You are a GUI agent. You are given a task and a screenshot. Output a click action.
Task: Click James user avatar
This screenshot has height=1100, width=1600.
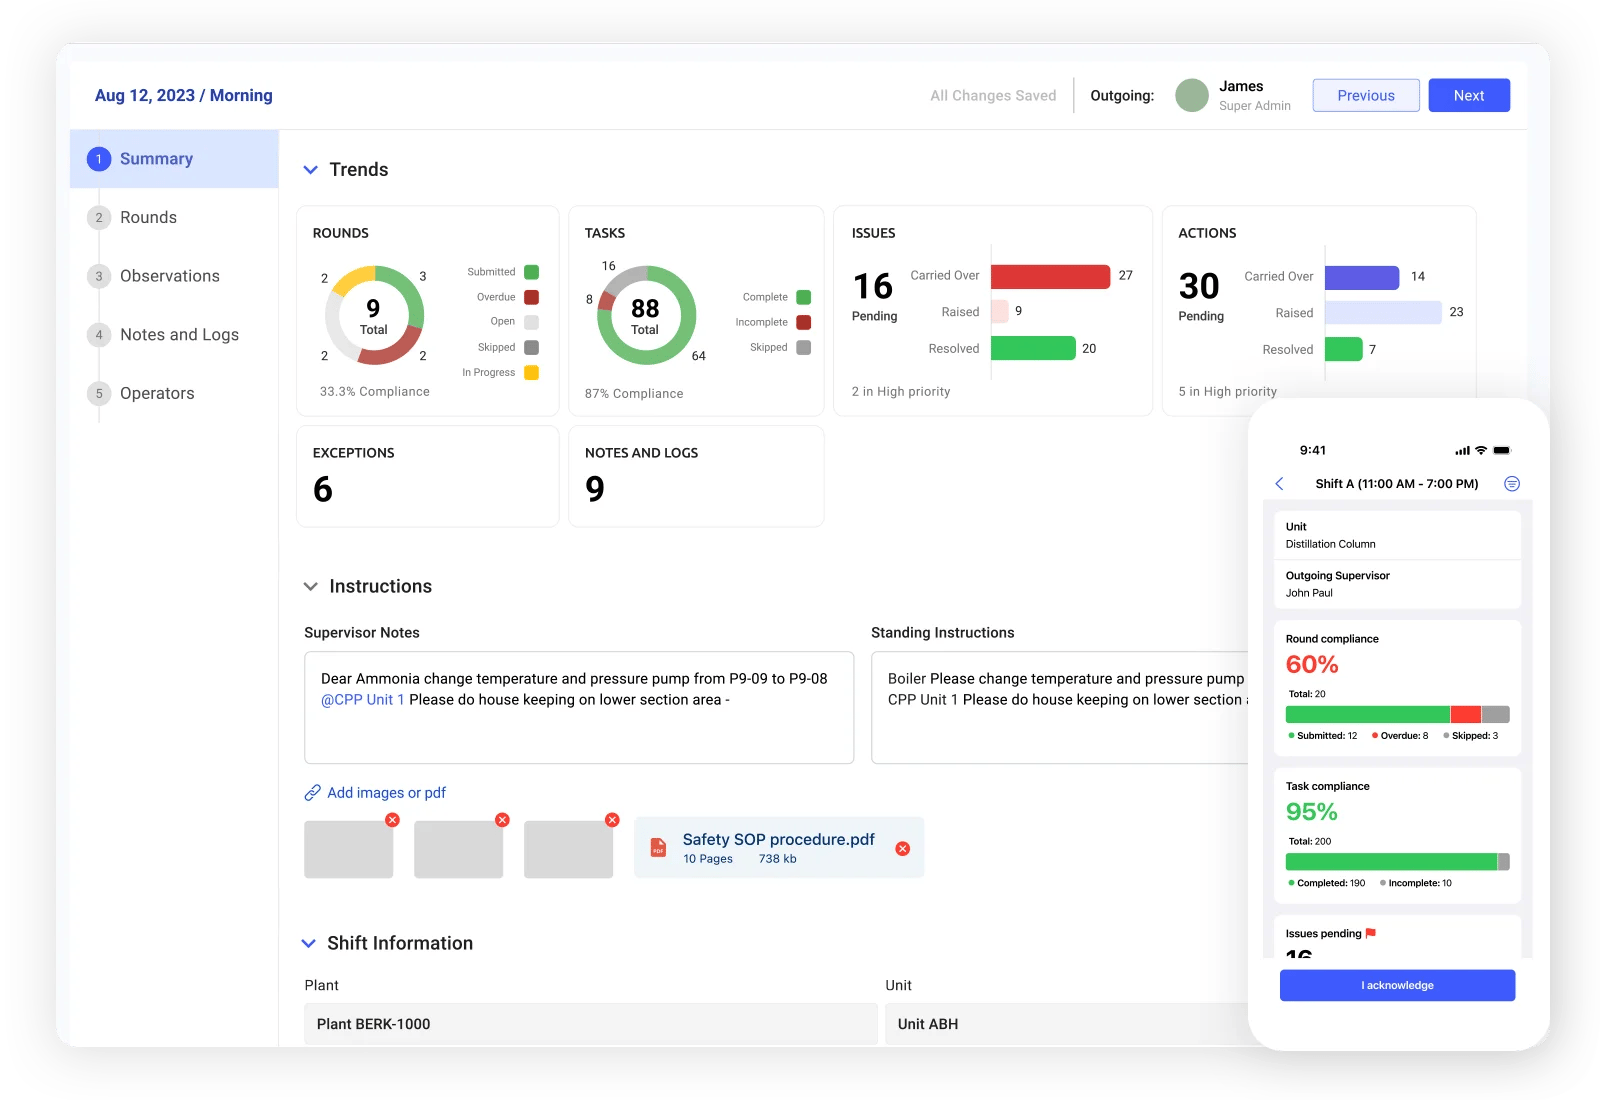coord(1192,96)
